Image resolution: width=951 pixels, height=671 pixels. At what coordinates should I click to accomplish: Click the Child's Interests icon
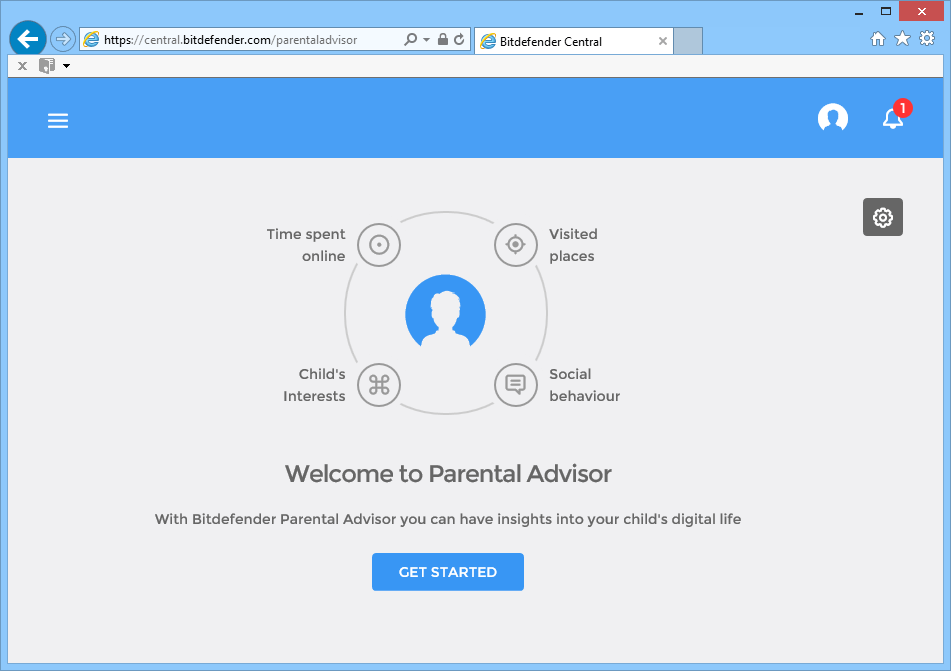tap(378, 385)
